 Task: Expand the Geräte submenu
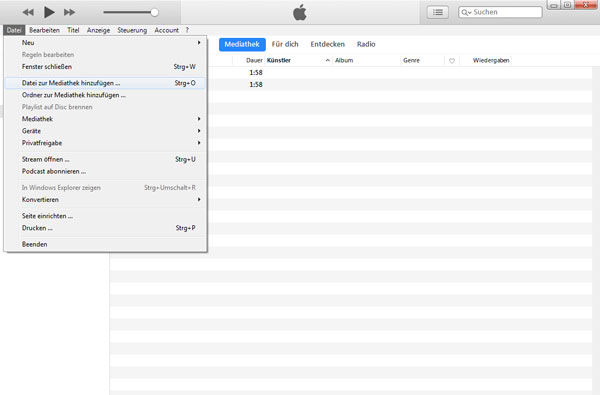105,131
